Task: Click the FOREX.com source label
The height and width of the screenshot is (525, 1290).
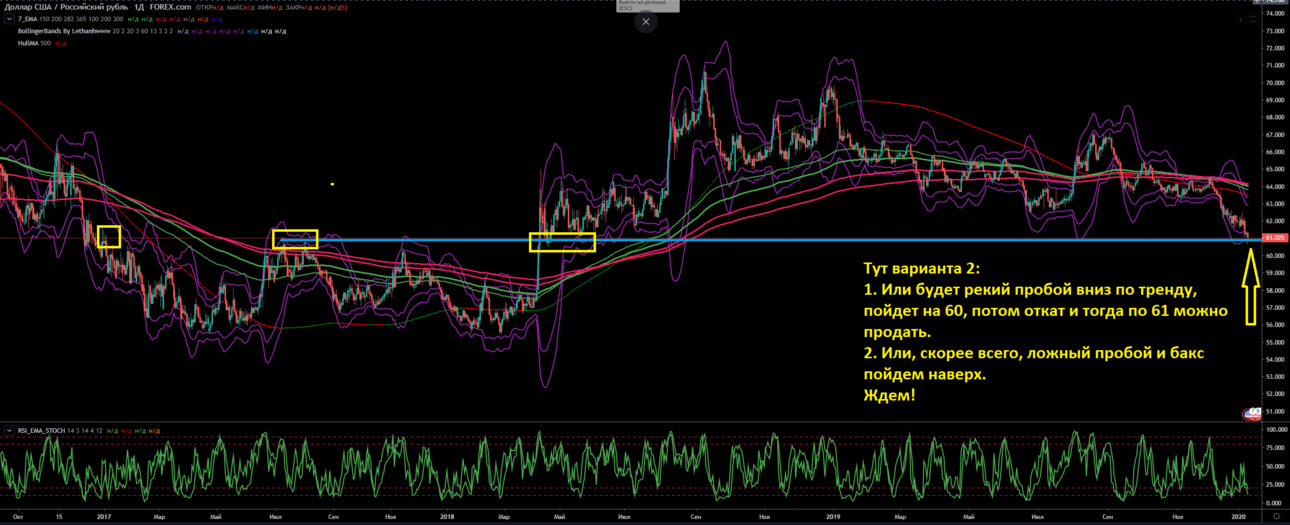Action: [170, 7]
